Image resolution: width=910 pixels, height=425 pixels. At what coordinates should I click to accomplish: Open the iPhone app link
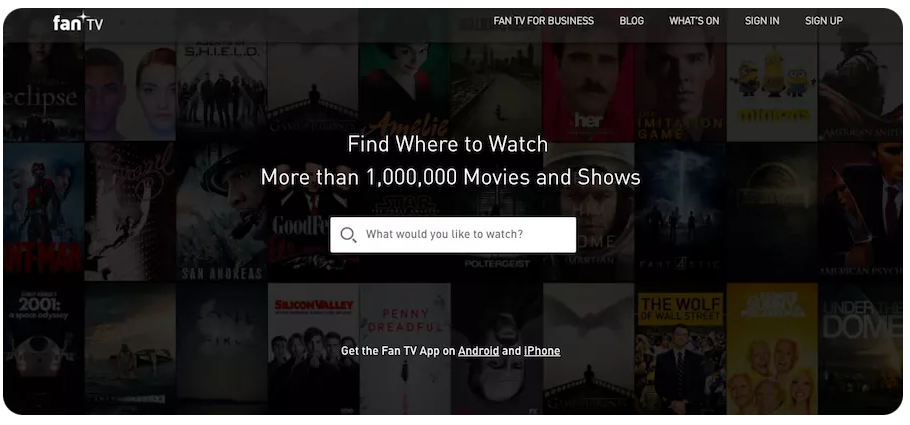pyautogui.click(x=542, y=351)
